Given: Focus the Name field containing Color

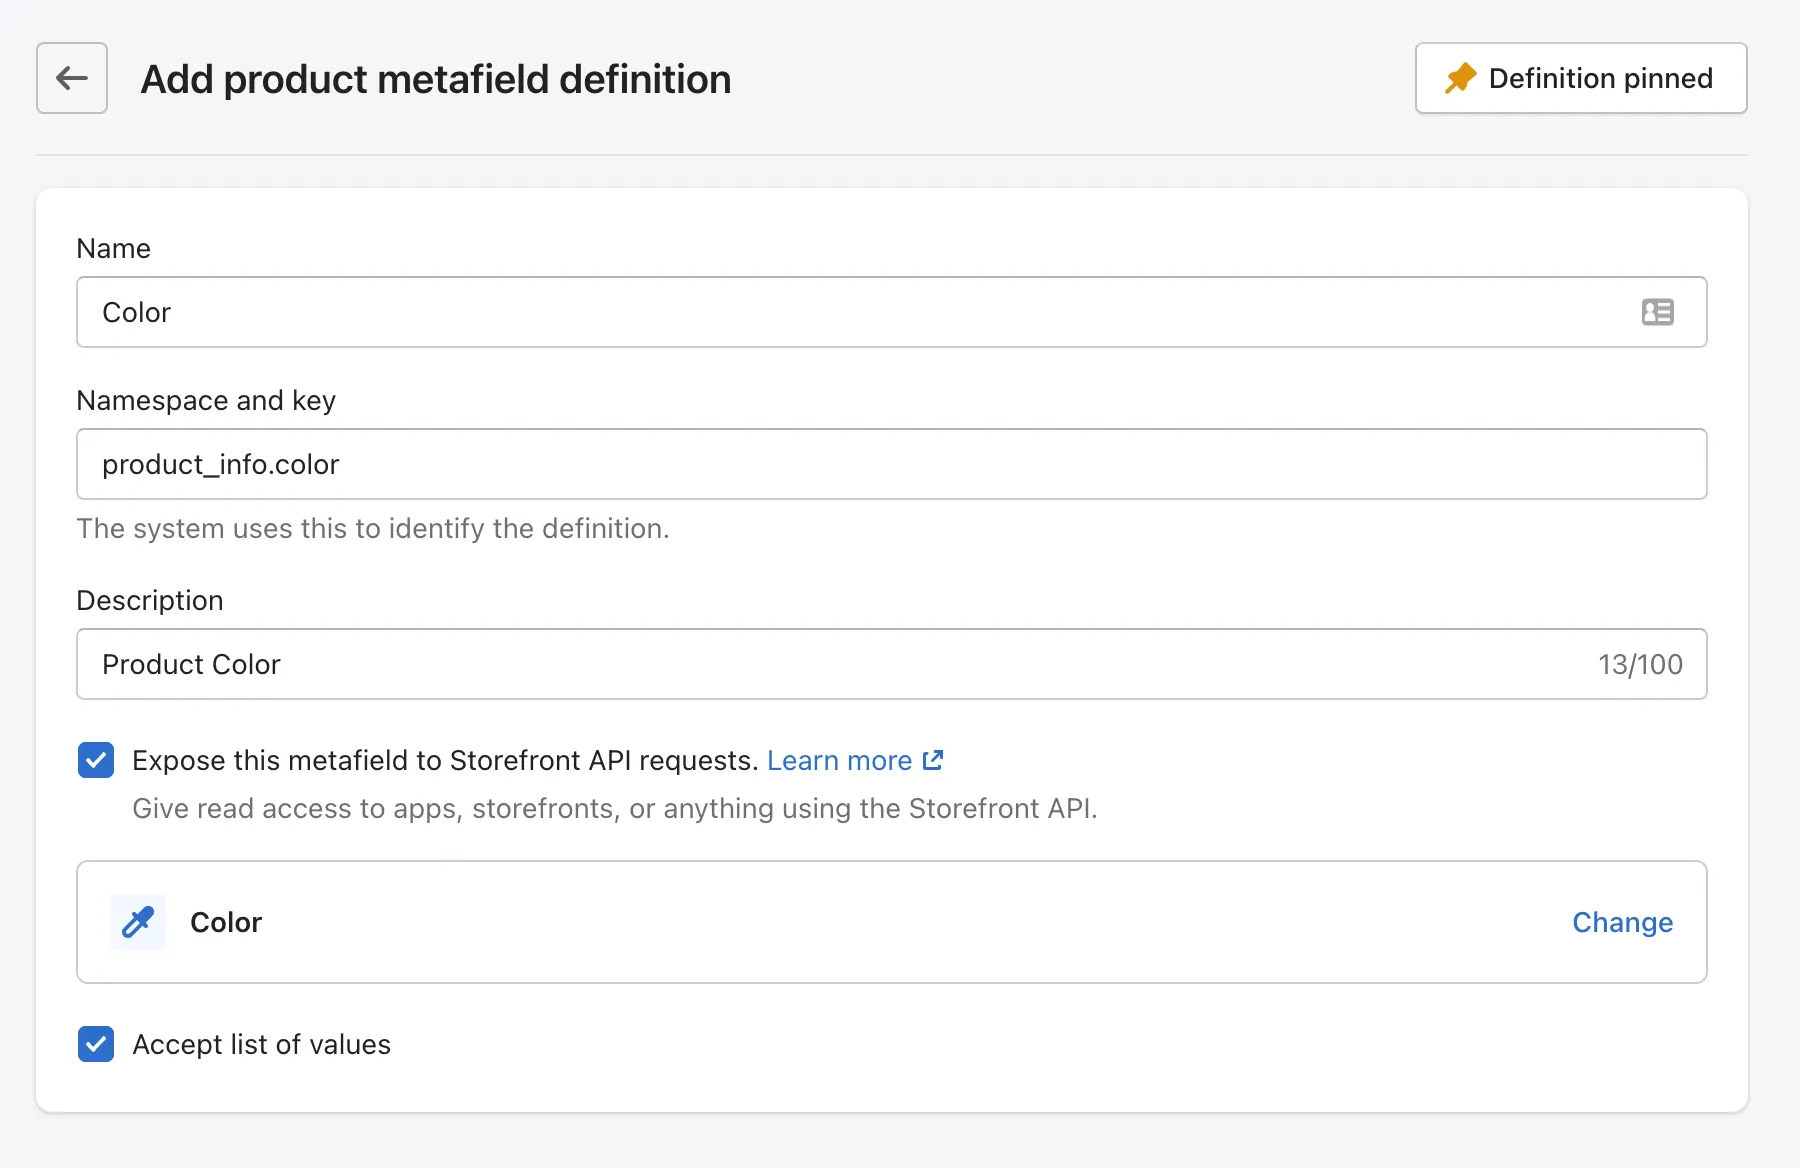Looking at the screenshot, I should [891, 312].
